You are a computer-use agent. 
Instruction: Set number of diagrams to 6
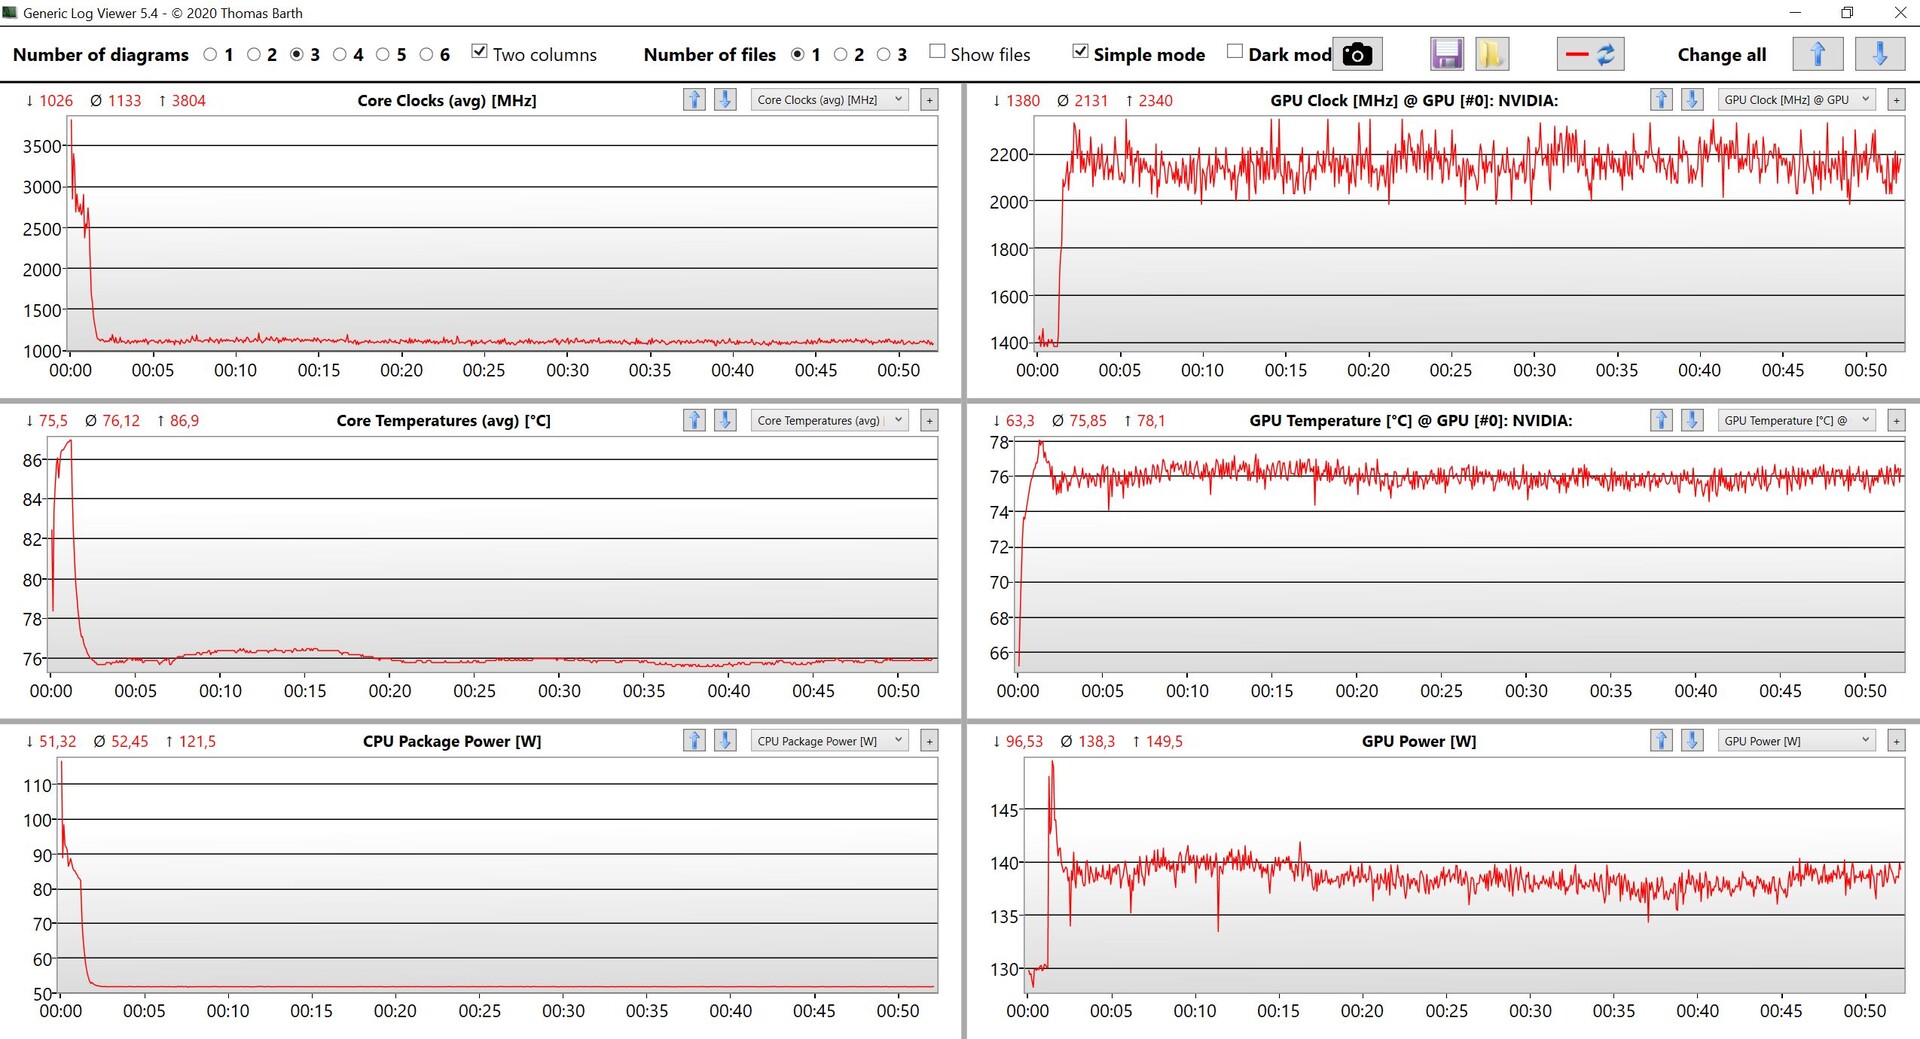426,54
